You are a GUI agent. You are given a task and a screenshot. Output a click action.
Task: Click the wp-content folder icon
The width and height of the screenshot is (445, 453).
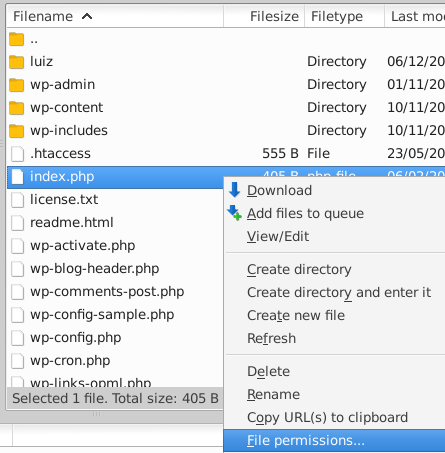pyautogui.click(x=16, y=108)
